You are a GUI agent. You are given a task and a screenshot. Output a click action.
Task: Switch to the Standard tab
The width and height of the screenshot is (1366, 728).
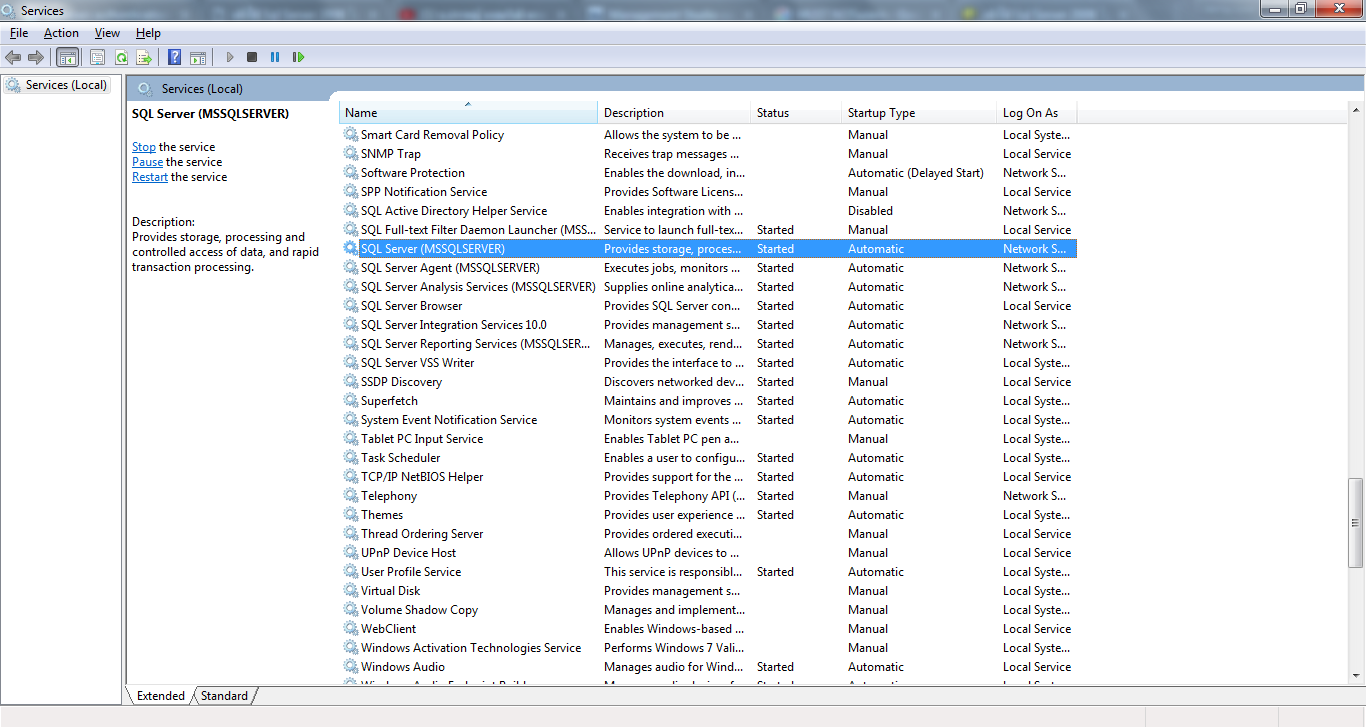pos(224,695)
